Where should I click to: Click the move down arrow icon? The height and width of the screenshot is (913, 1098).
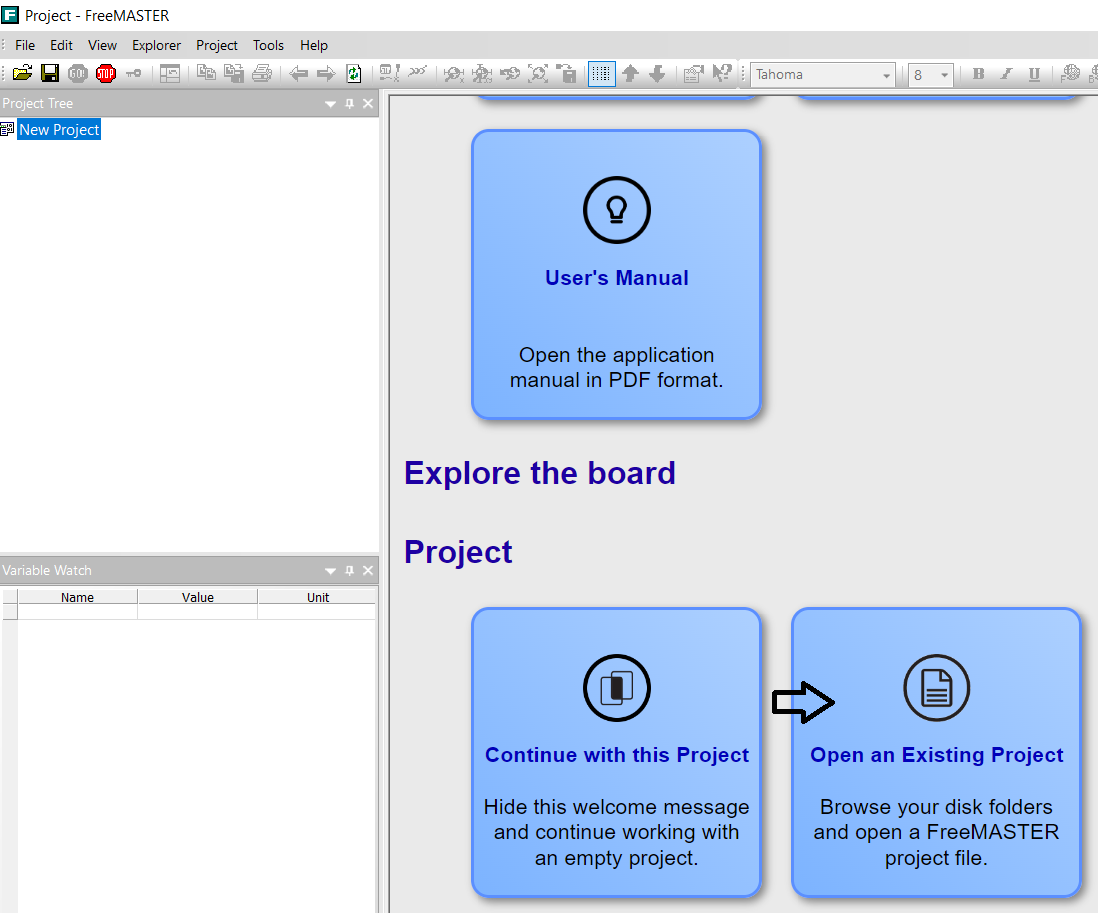tap(657, 74)
